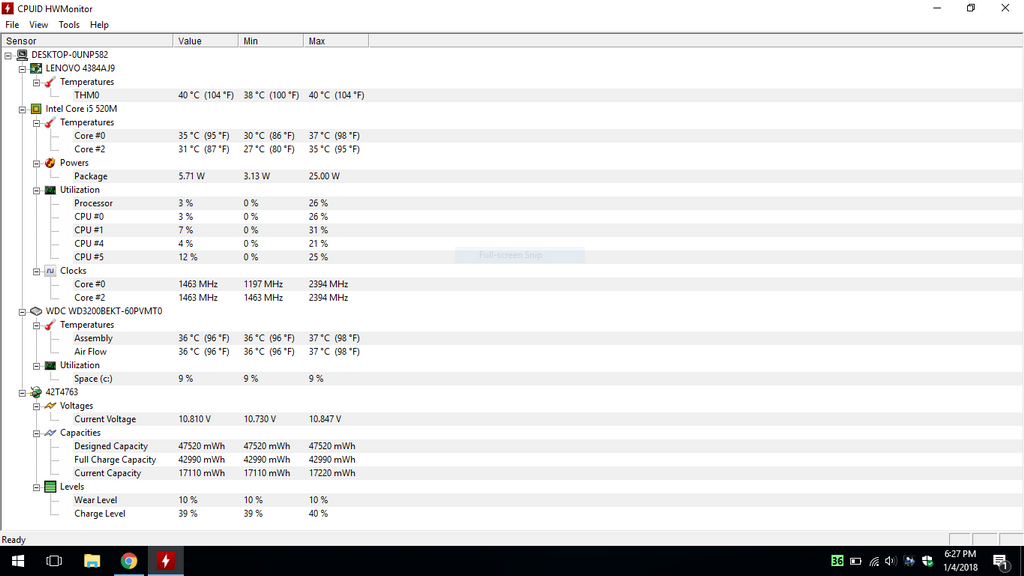Open File Explorer from the taskbar
The height and width of the screenshot is (576, 1024).
(92, 561)
